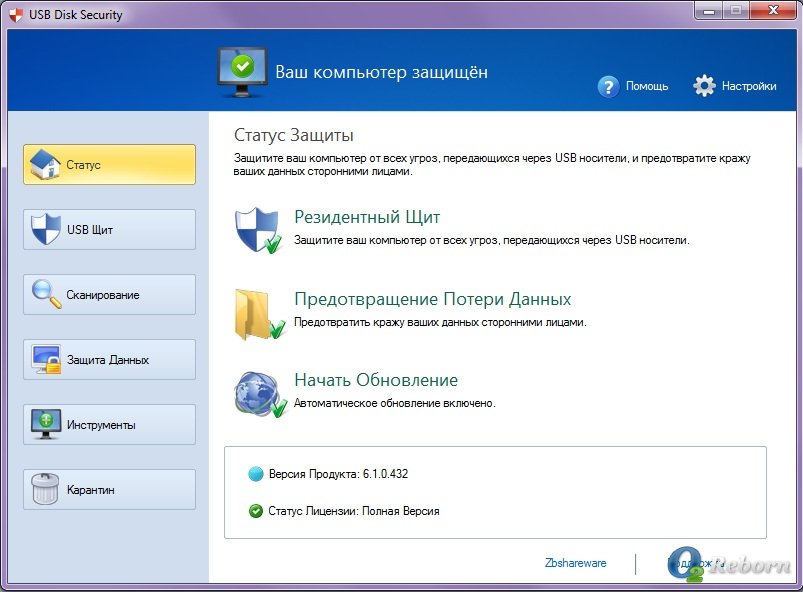Click the trash bin icon for Карантин
This screenshot has height=592, width=803.
point(45,489)
